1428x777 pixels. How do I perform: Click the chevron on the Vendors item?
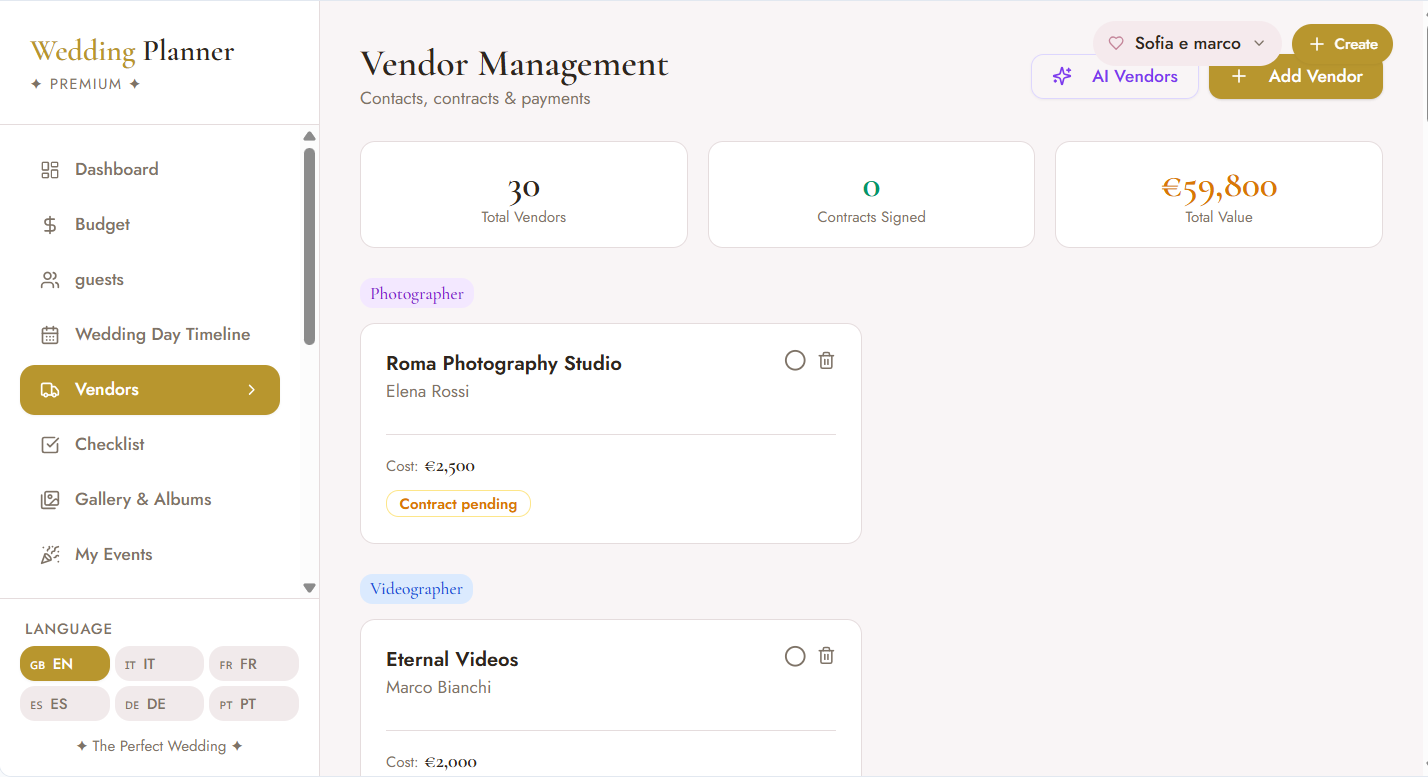click(x=252, y=390)
